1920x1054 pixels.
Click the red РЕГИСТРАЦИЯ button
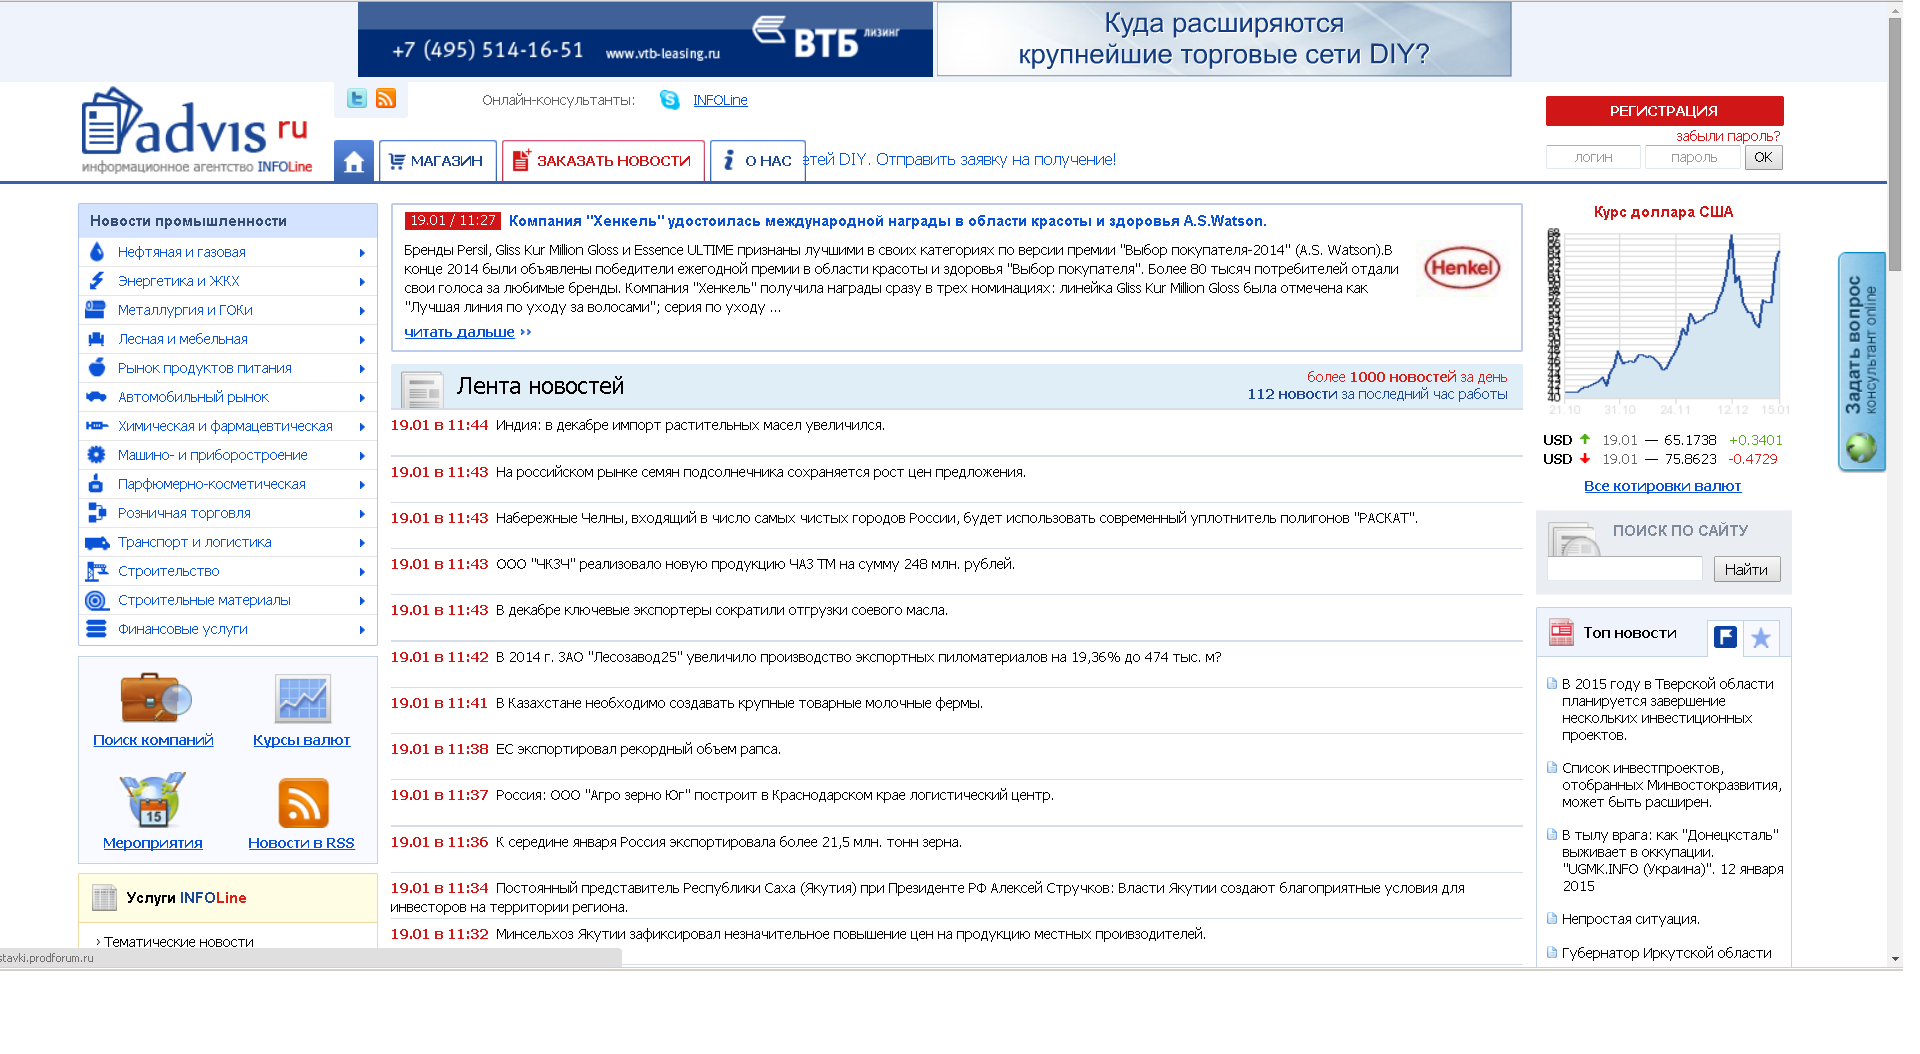[x=1664, y=111]
